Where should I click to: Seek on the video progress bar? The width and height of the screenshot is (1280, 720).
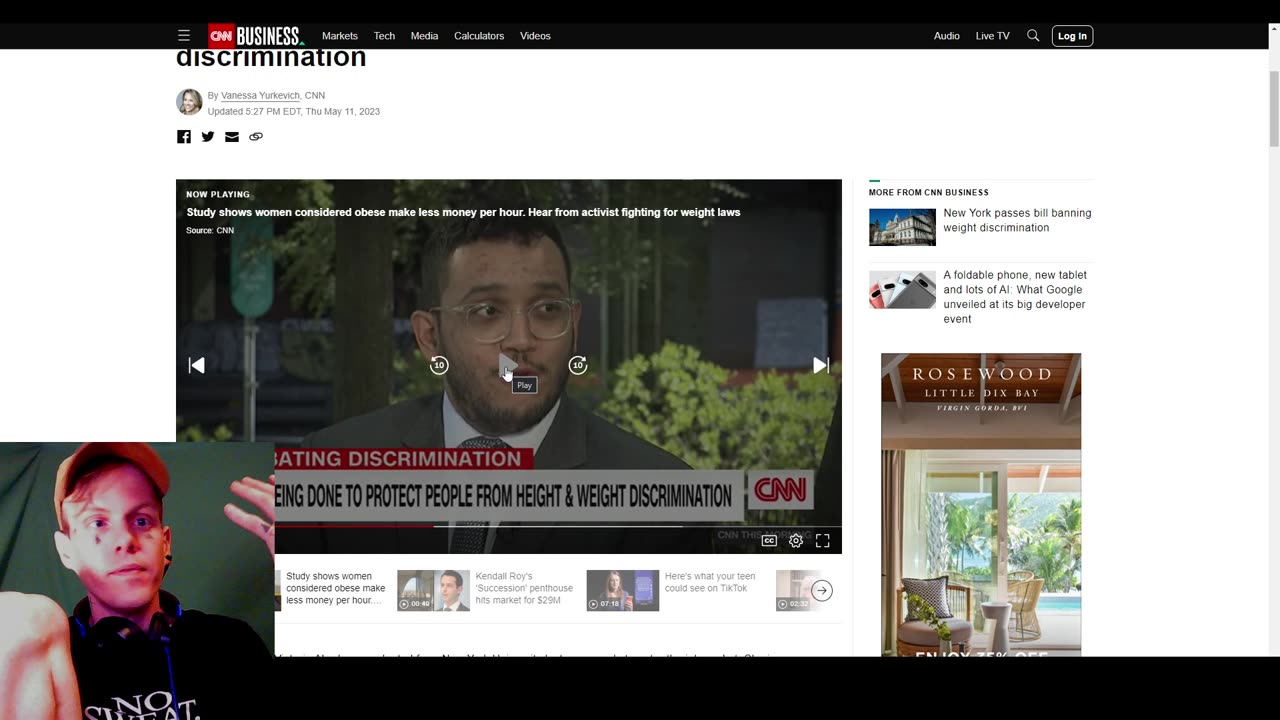tap(558, 526)
